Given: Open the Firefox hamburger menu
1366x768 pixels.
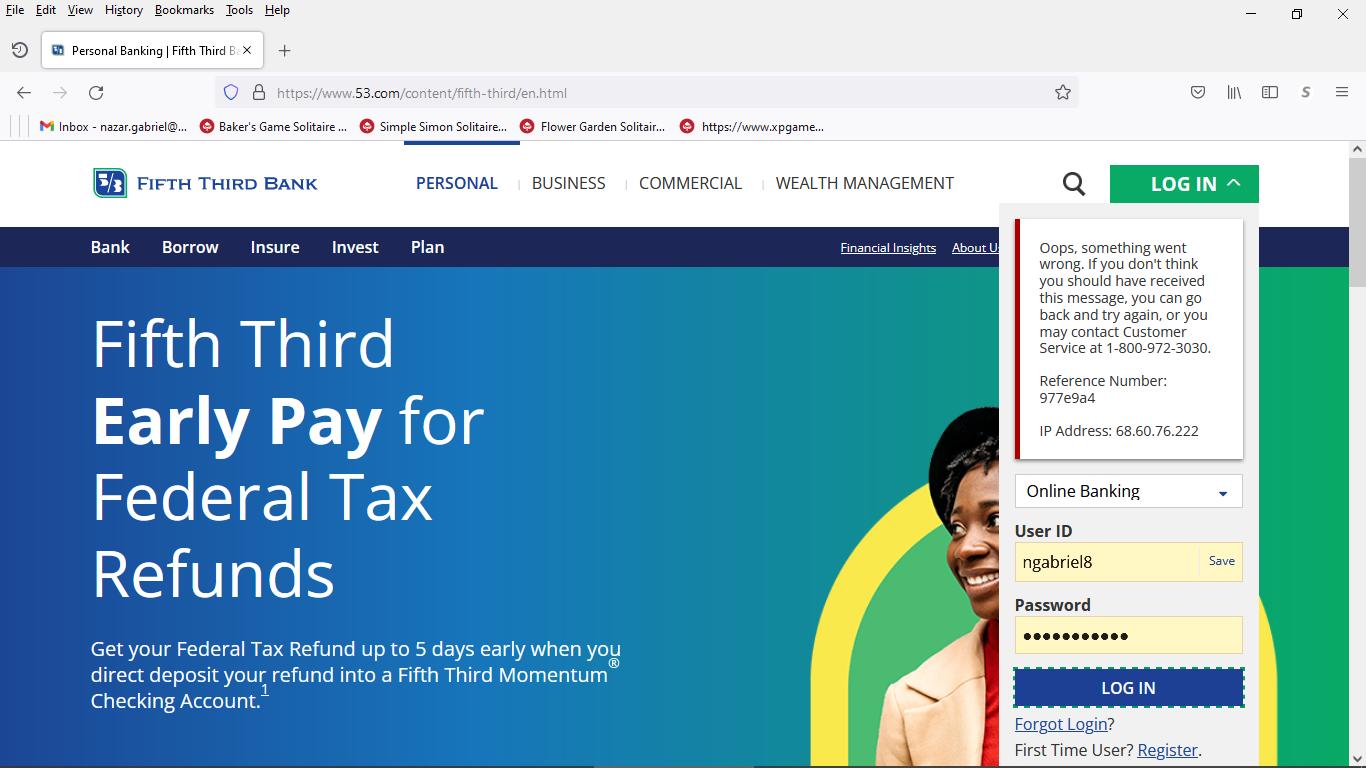Looking at the screenshot, I should 1342,93.
